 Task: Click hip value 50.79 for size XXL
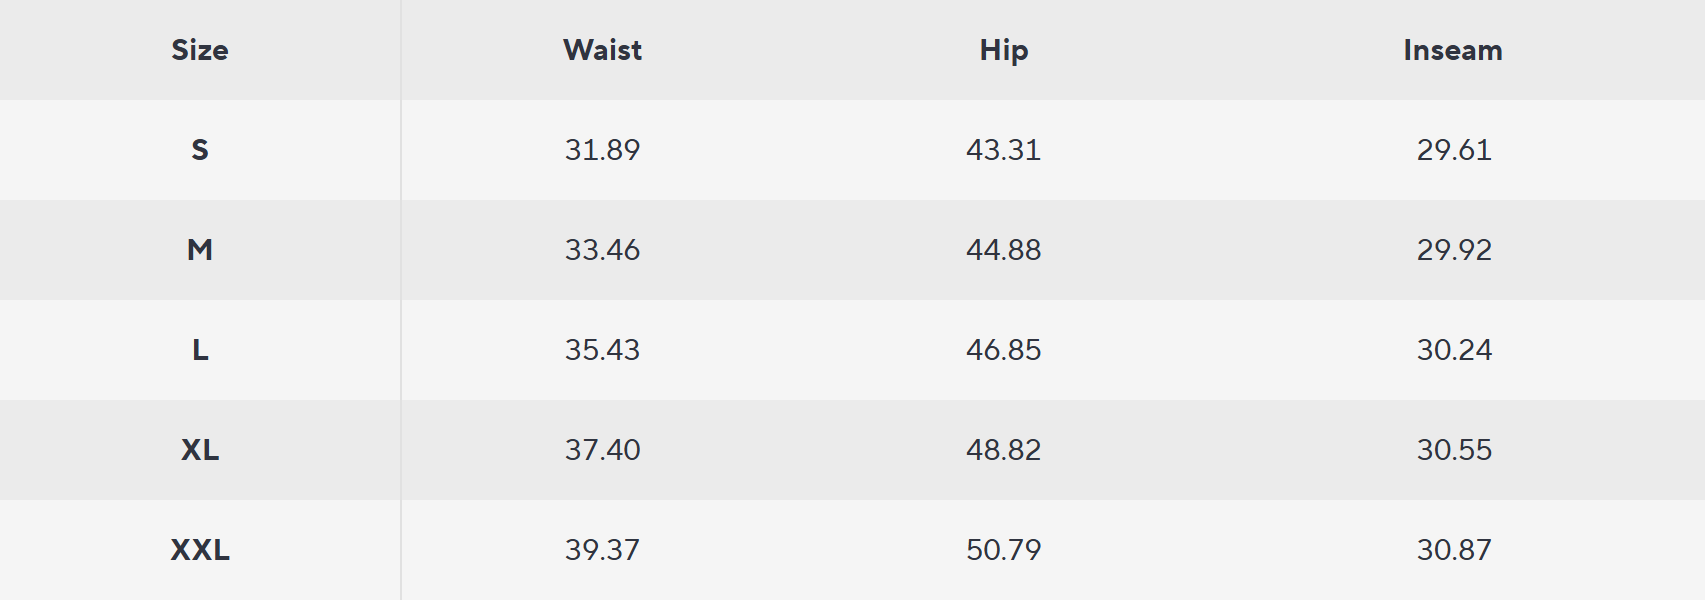(x=1004, y=550)
